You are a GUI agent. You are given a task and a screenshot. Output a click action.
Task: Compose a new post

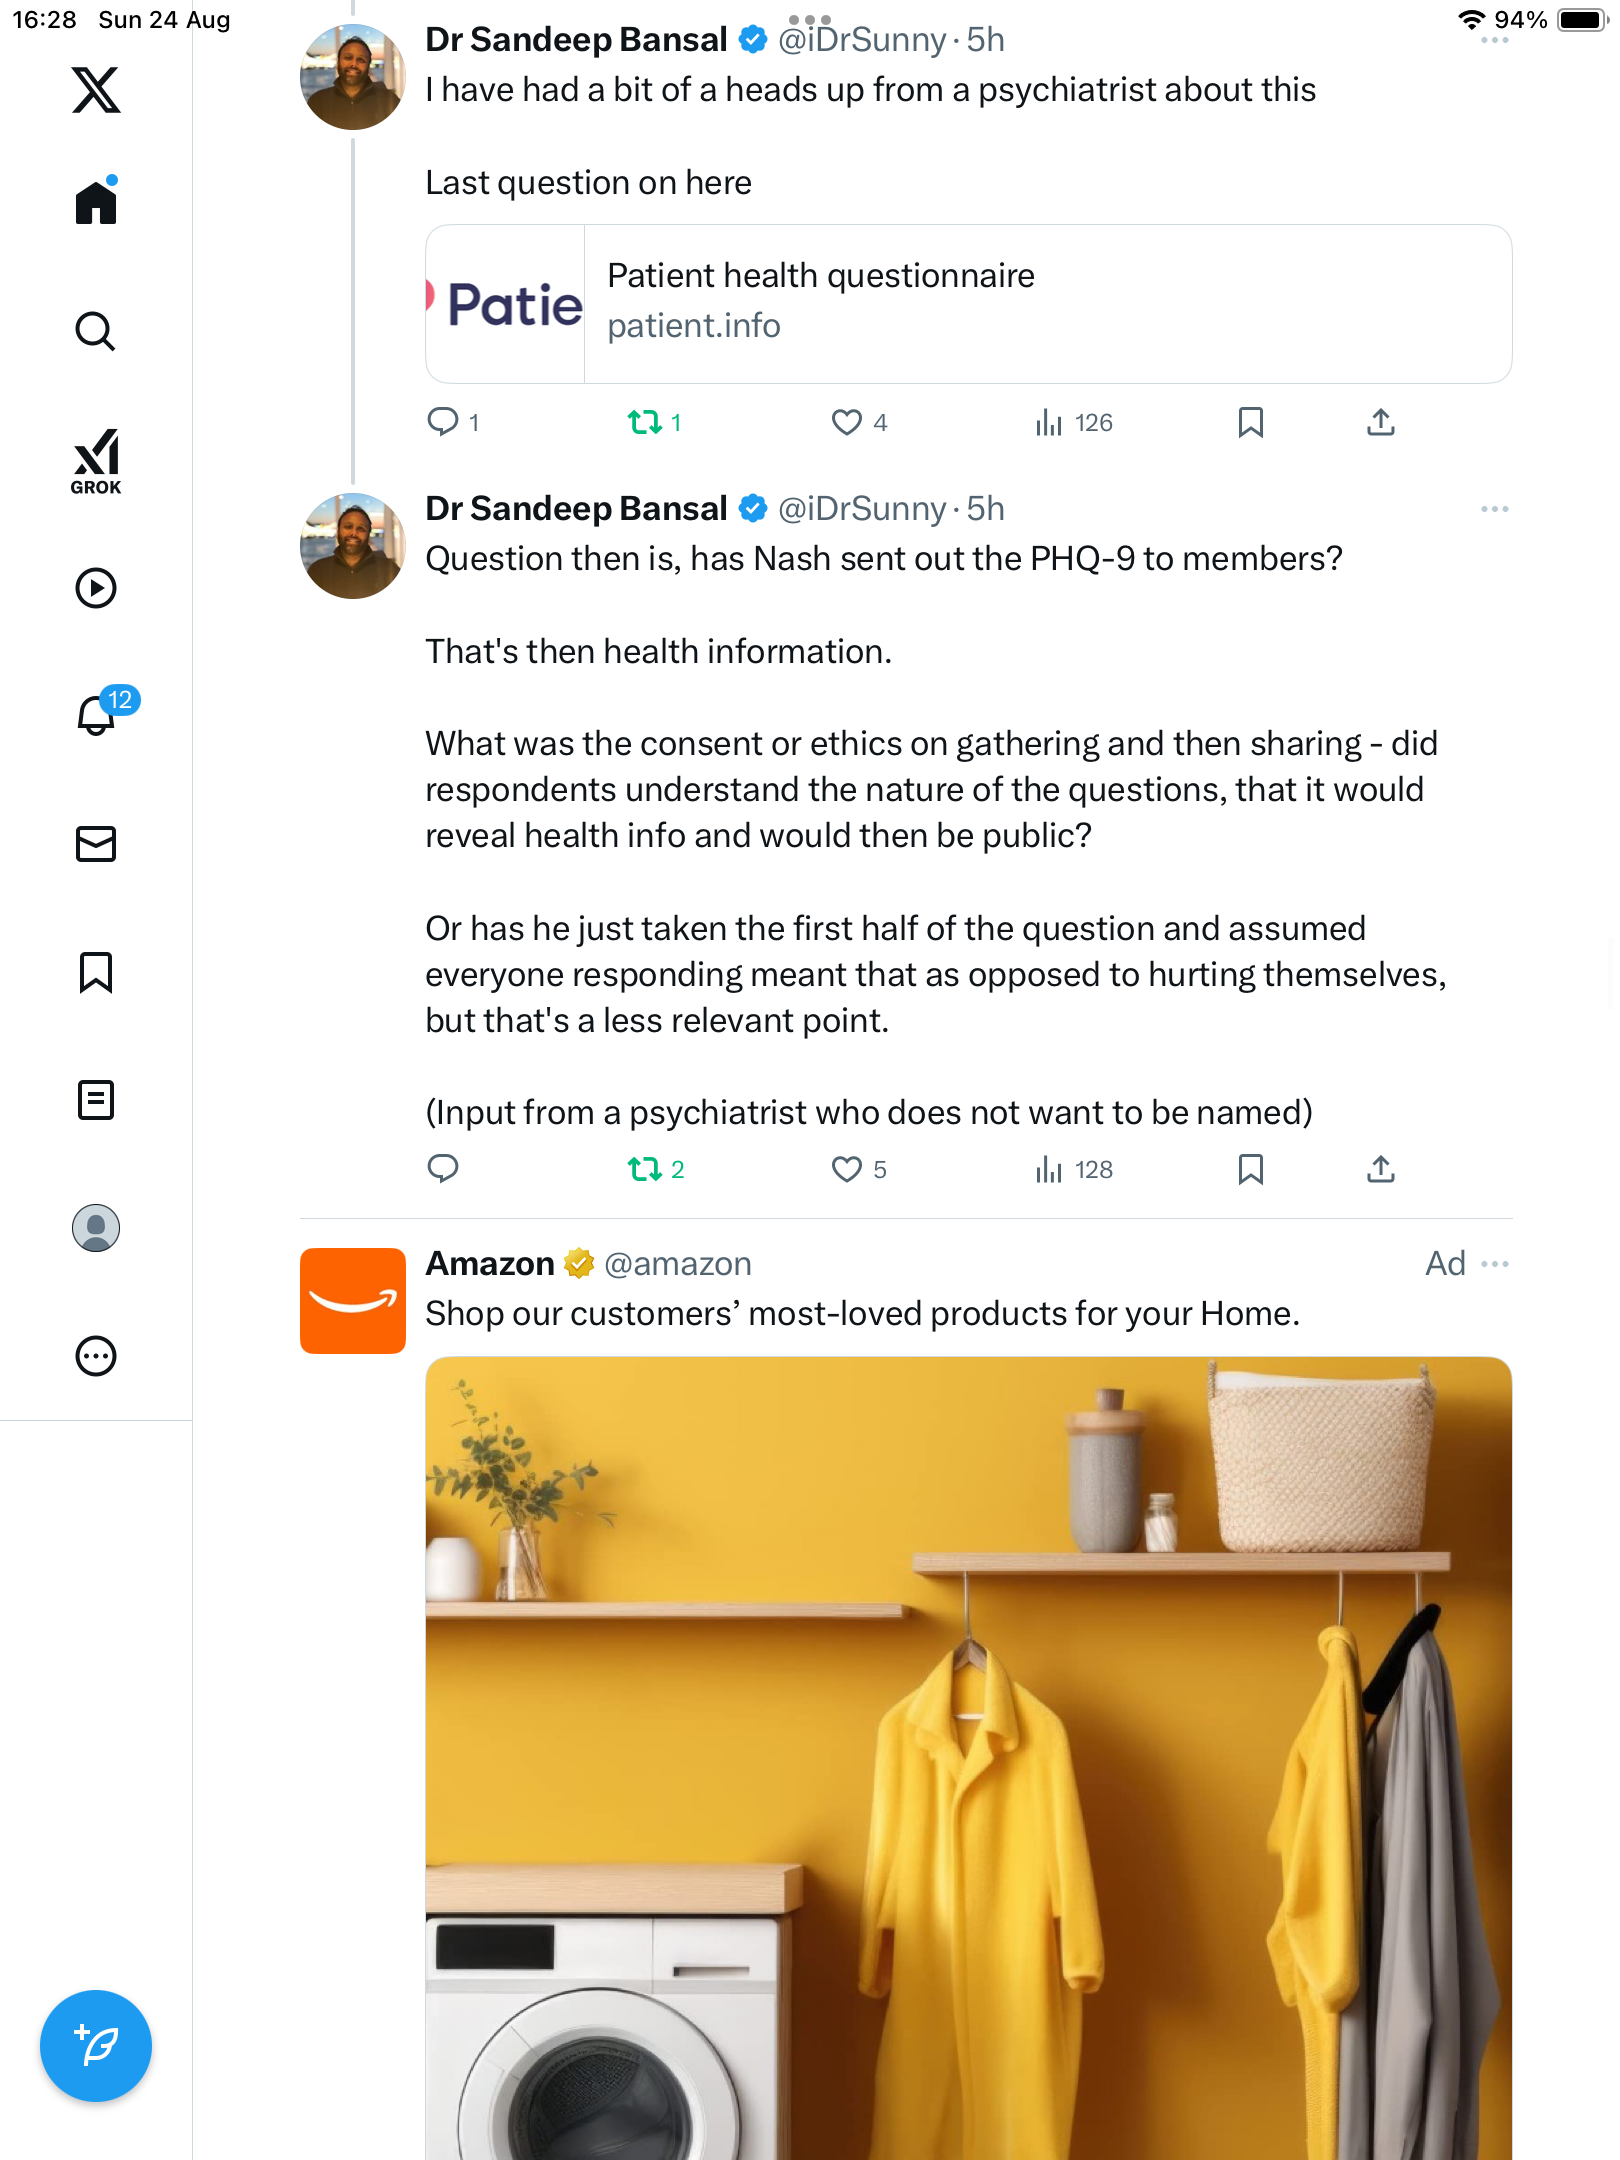96,2046
